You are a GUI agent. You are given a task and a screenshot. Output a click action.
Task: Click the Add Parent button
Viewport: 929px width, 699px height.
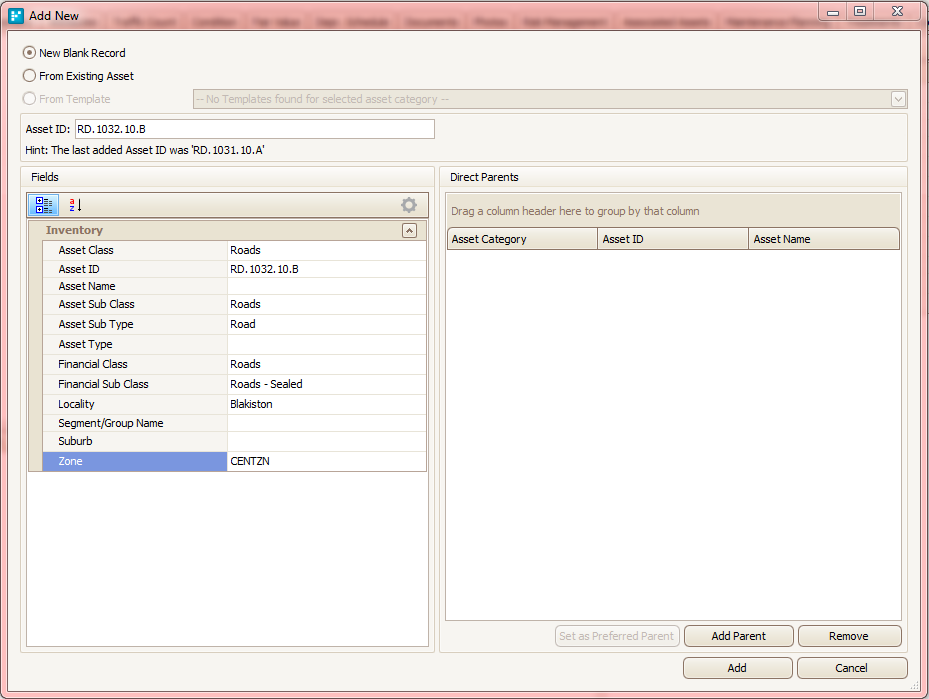point(738,636)
